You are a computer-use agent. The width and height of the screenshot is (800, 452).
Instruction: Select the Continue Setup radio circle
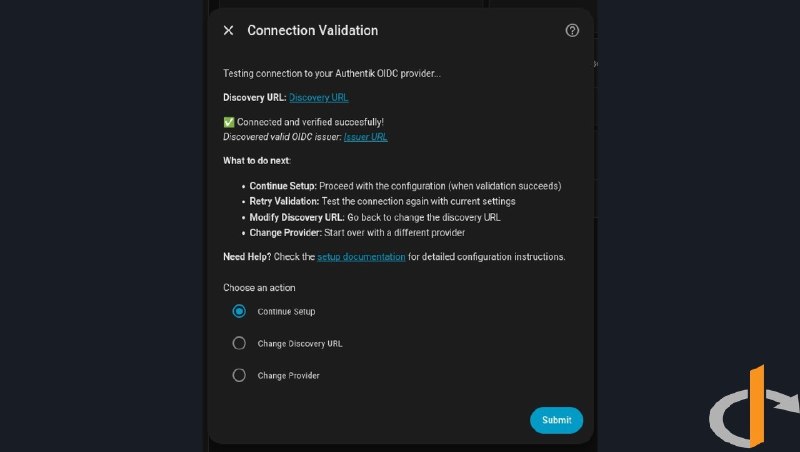tap(239, 311)
